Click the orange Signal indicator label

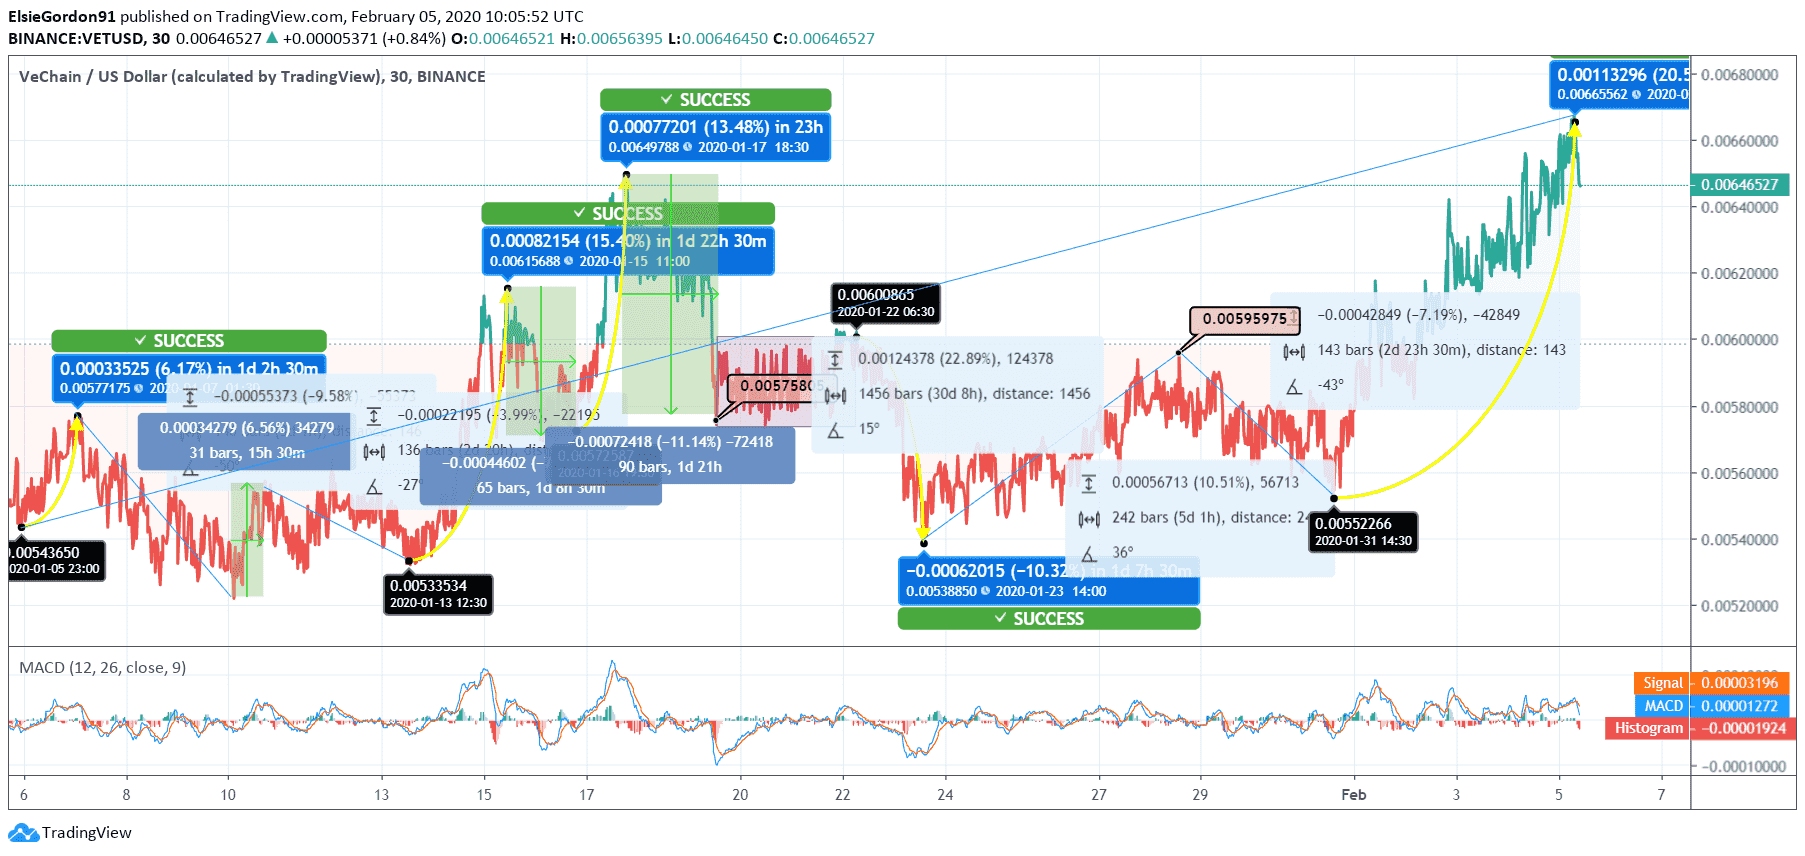click(1663, 683)
